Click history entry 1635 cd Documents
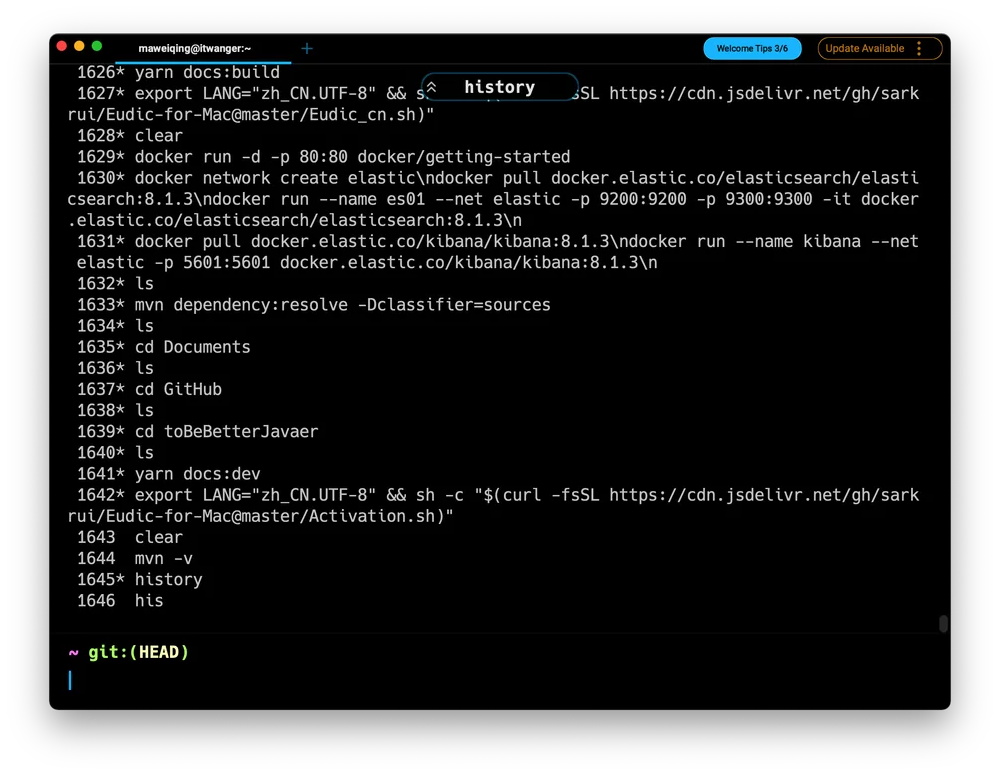Screen dimensions: 1000x775 pyautogui.click(x=163, y=347)
